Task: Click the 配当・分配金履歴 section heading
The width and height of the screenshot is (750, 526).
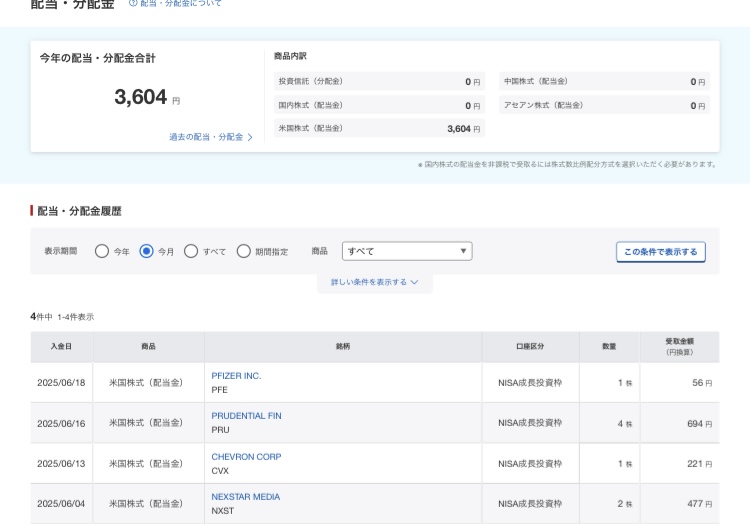Action: pos(79,211)
